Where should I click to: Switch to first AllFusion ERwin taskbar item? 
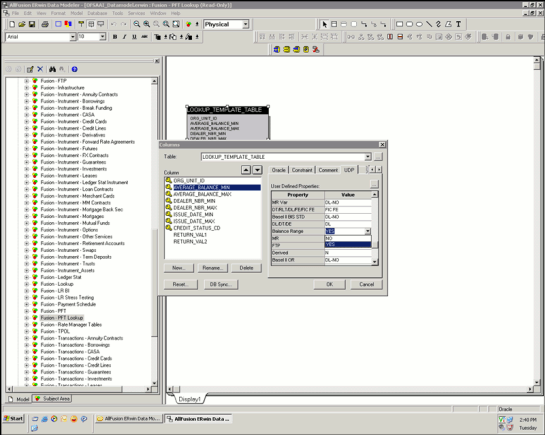pyautogui.click(x=128, y=419)
